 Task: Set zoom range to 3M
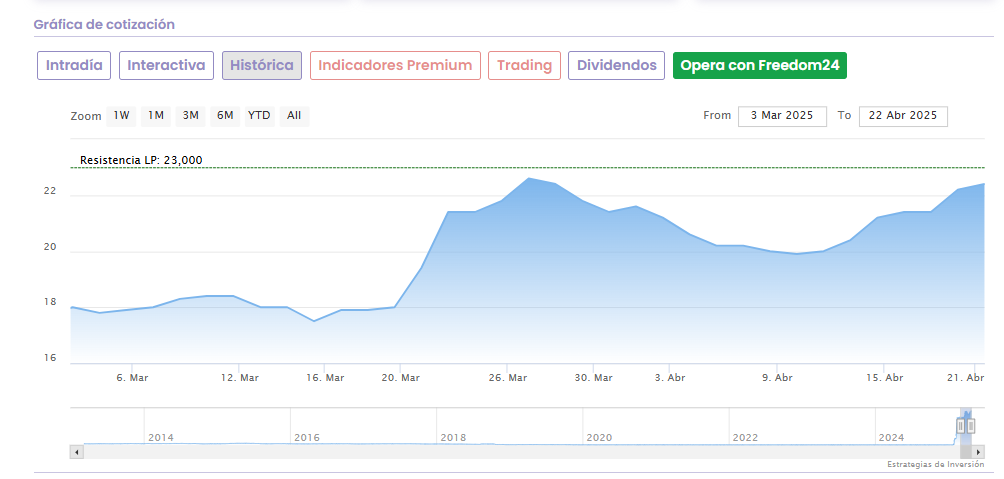(190, 116)
